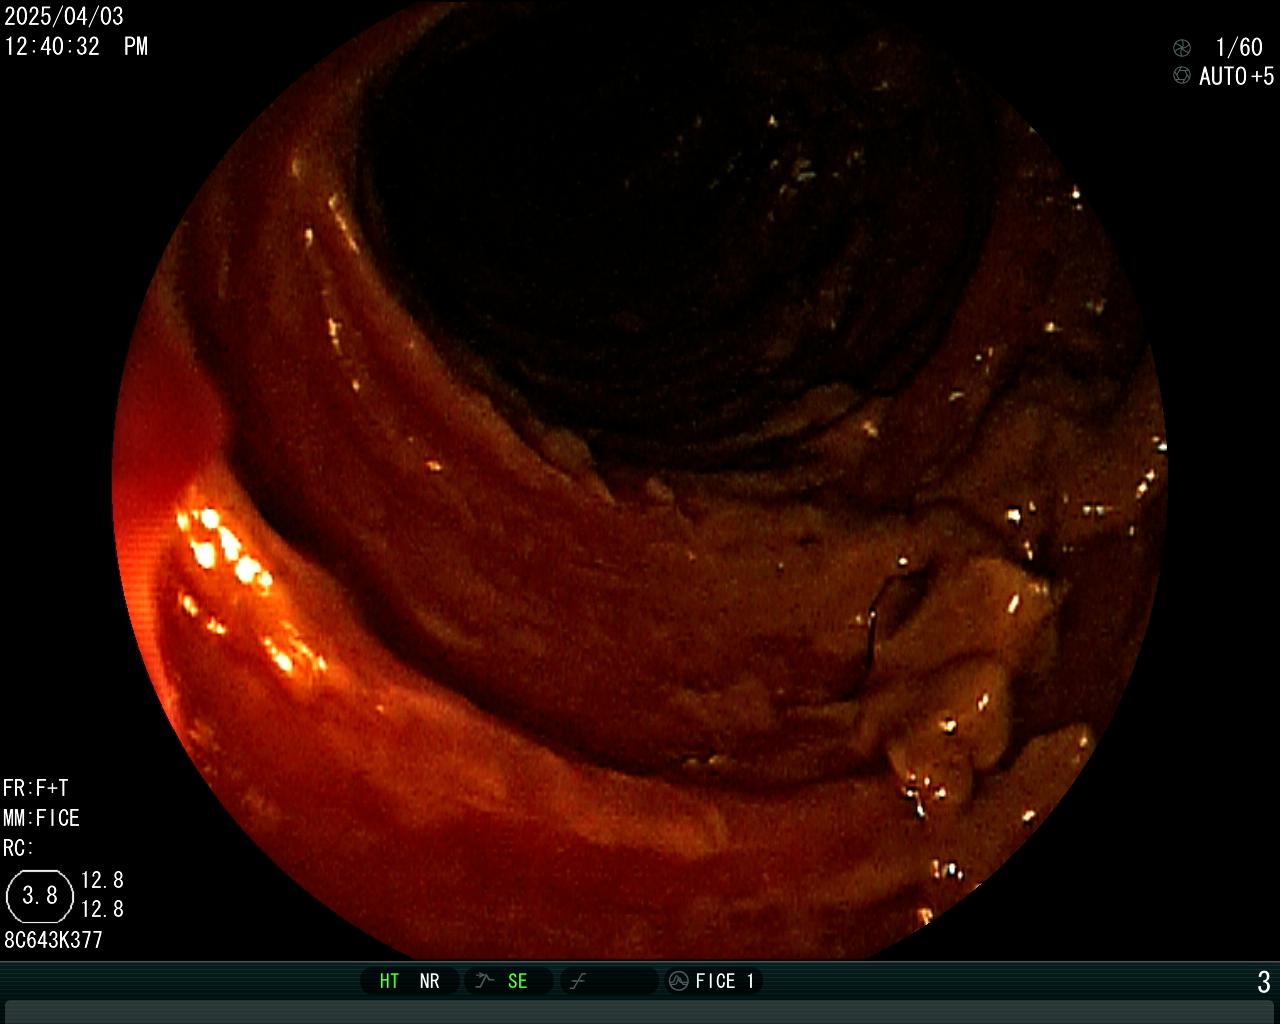This screenshot has width=1280, height=1024.
Task: Click the scope serial number 8C643K377
Action: pos(54,940)
